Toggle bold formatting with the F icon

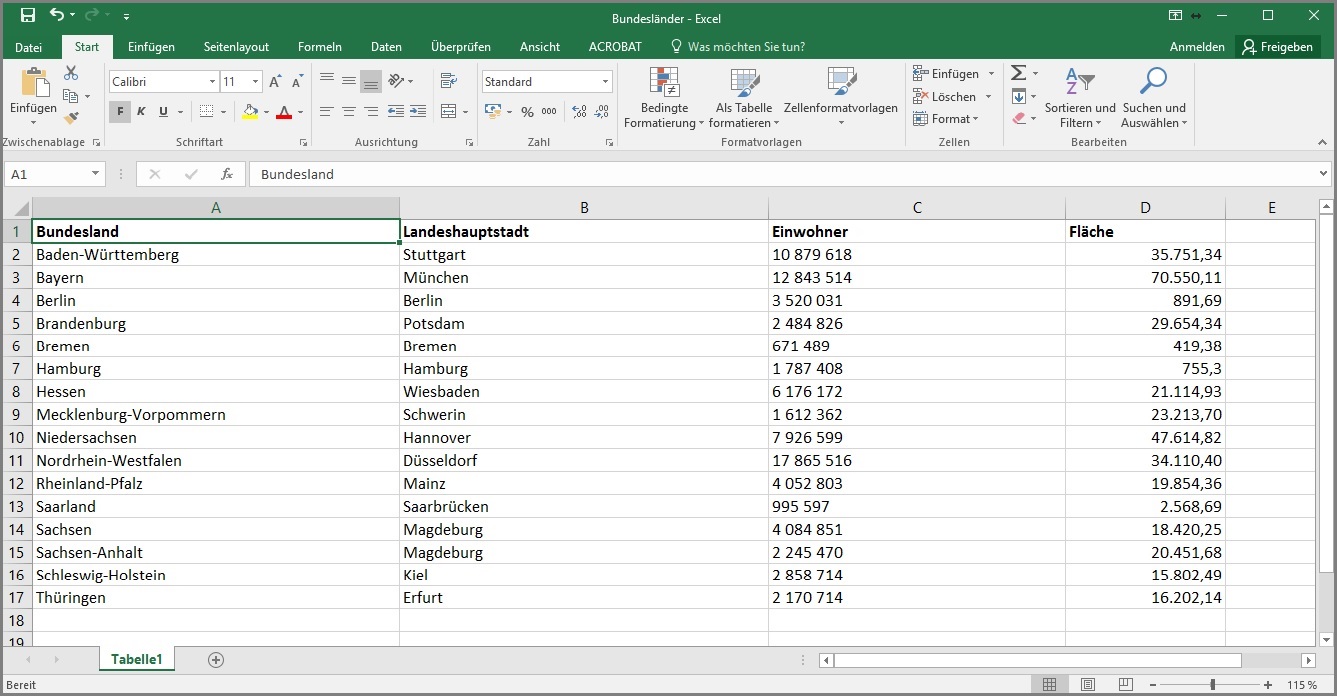click(x=119, y=111)
